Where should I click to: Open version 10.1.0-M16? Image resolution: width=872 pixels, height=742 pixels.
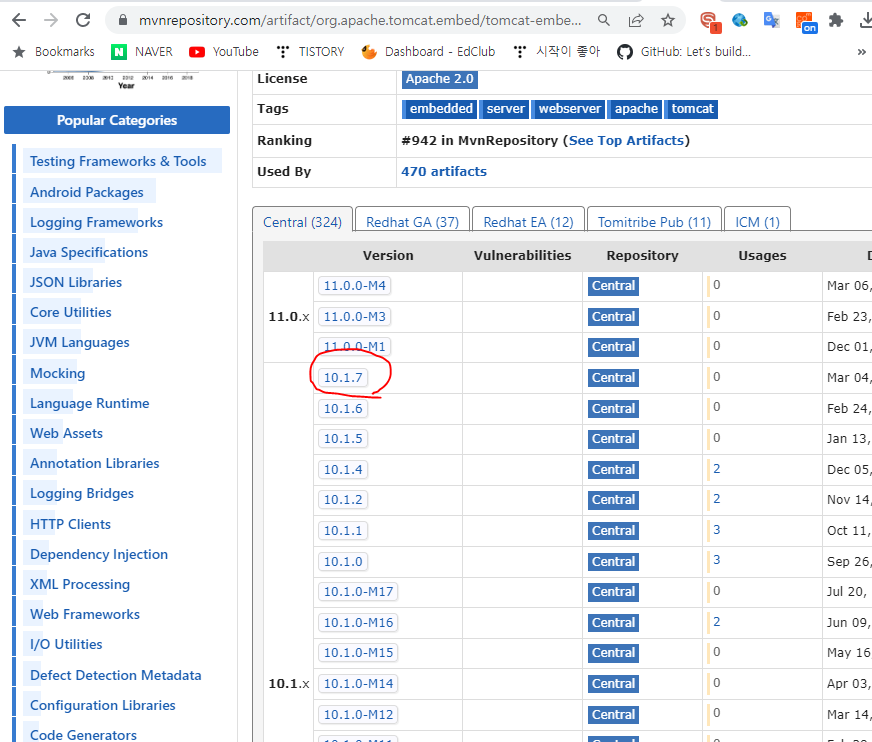point(358,623)
